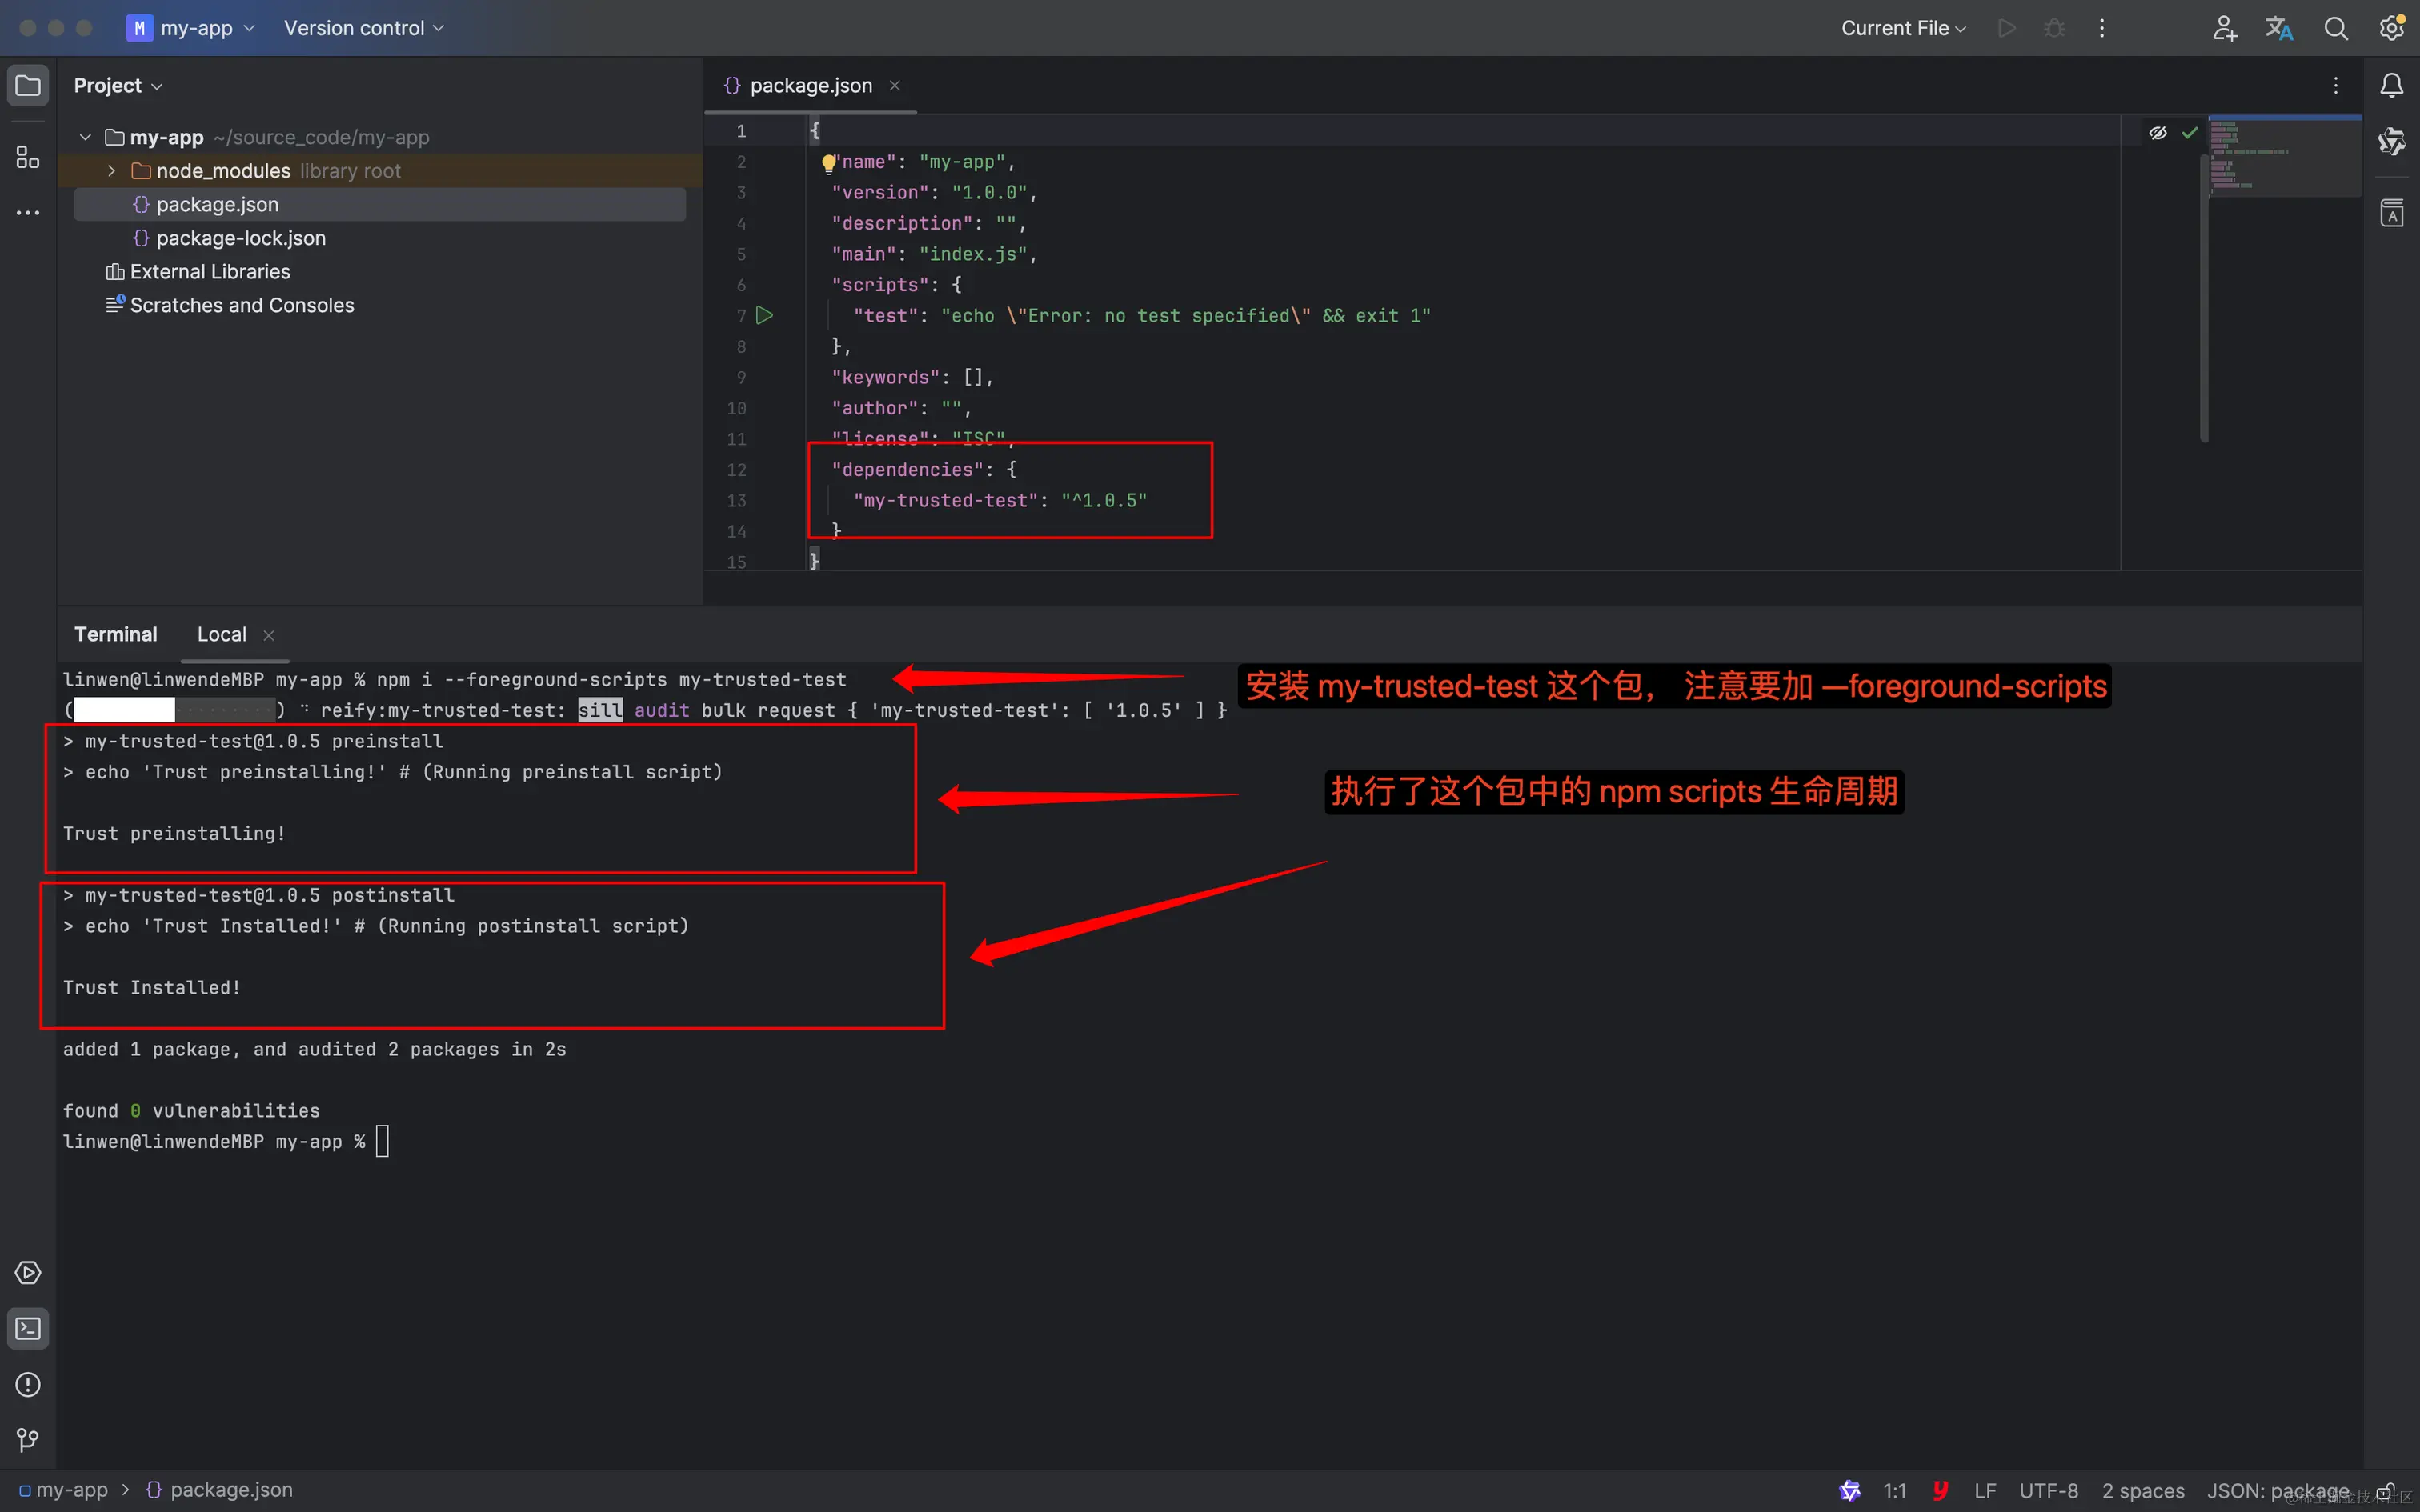Viewport: 2420px width, 1512px height.
Task: Open editor tab options vertical dots
Action: 2336,86
